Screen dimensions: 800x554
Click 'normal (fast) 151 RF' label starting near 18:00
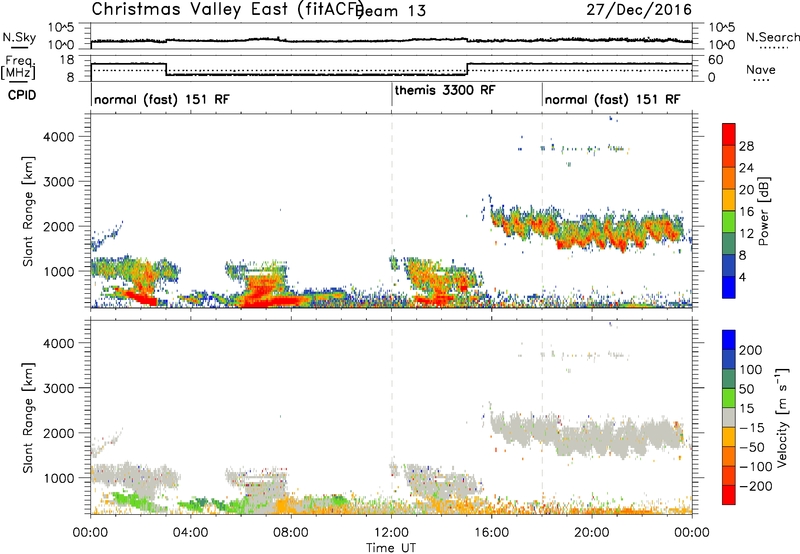(612, 99)
